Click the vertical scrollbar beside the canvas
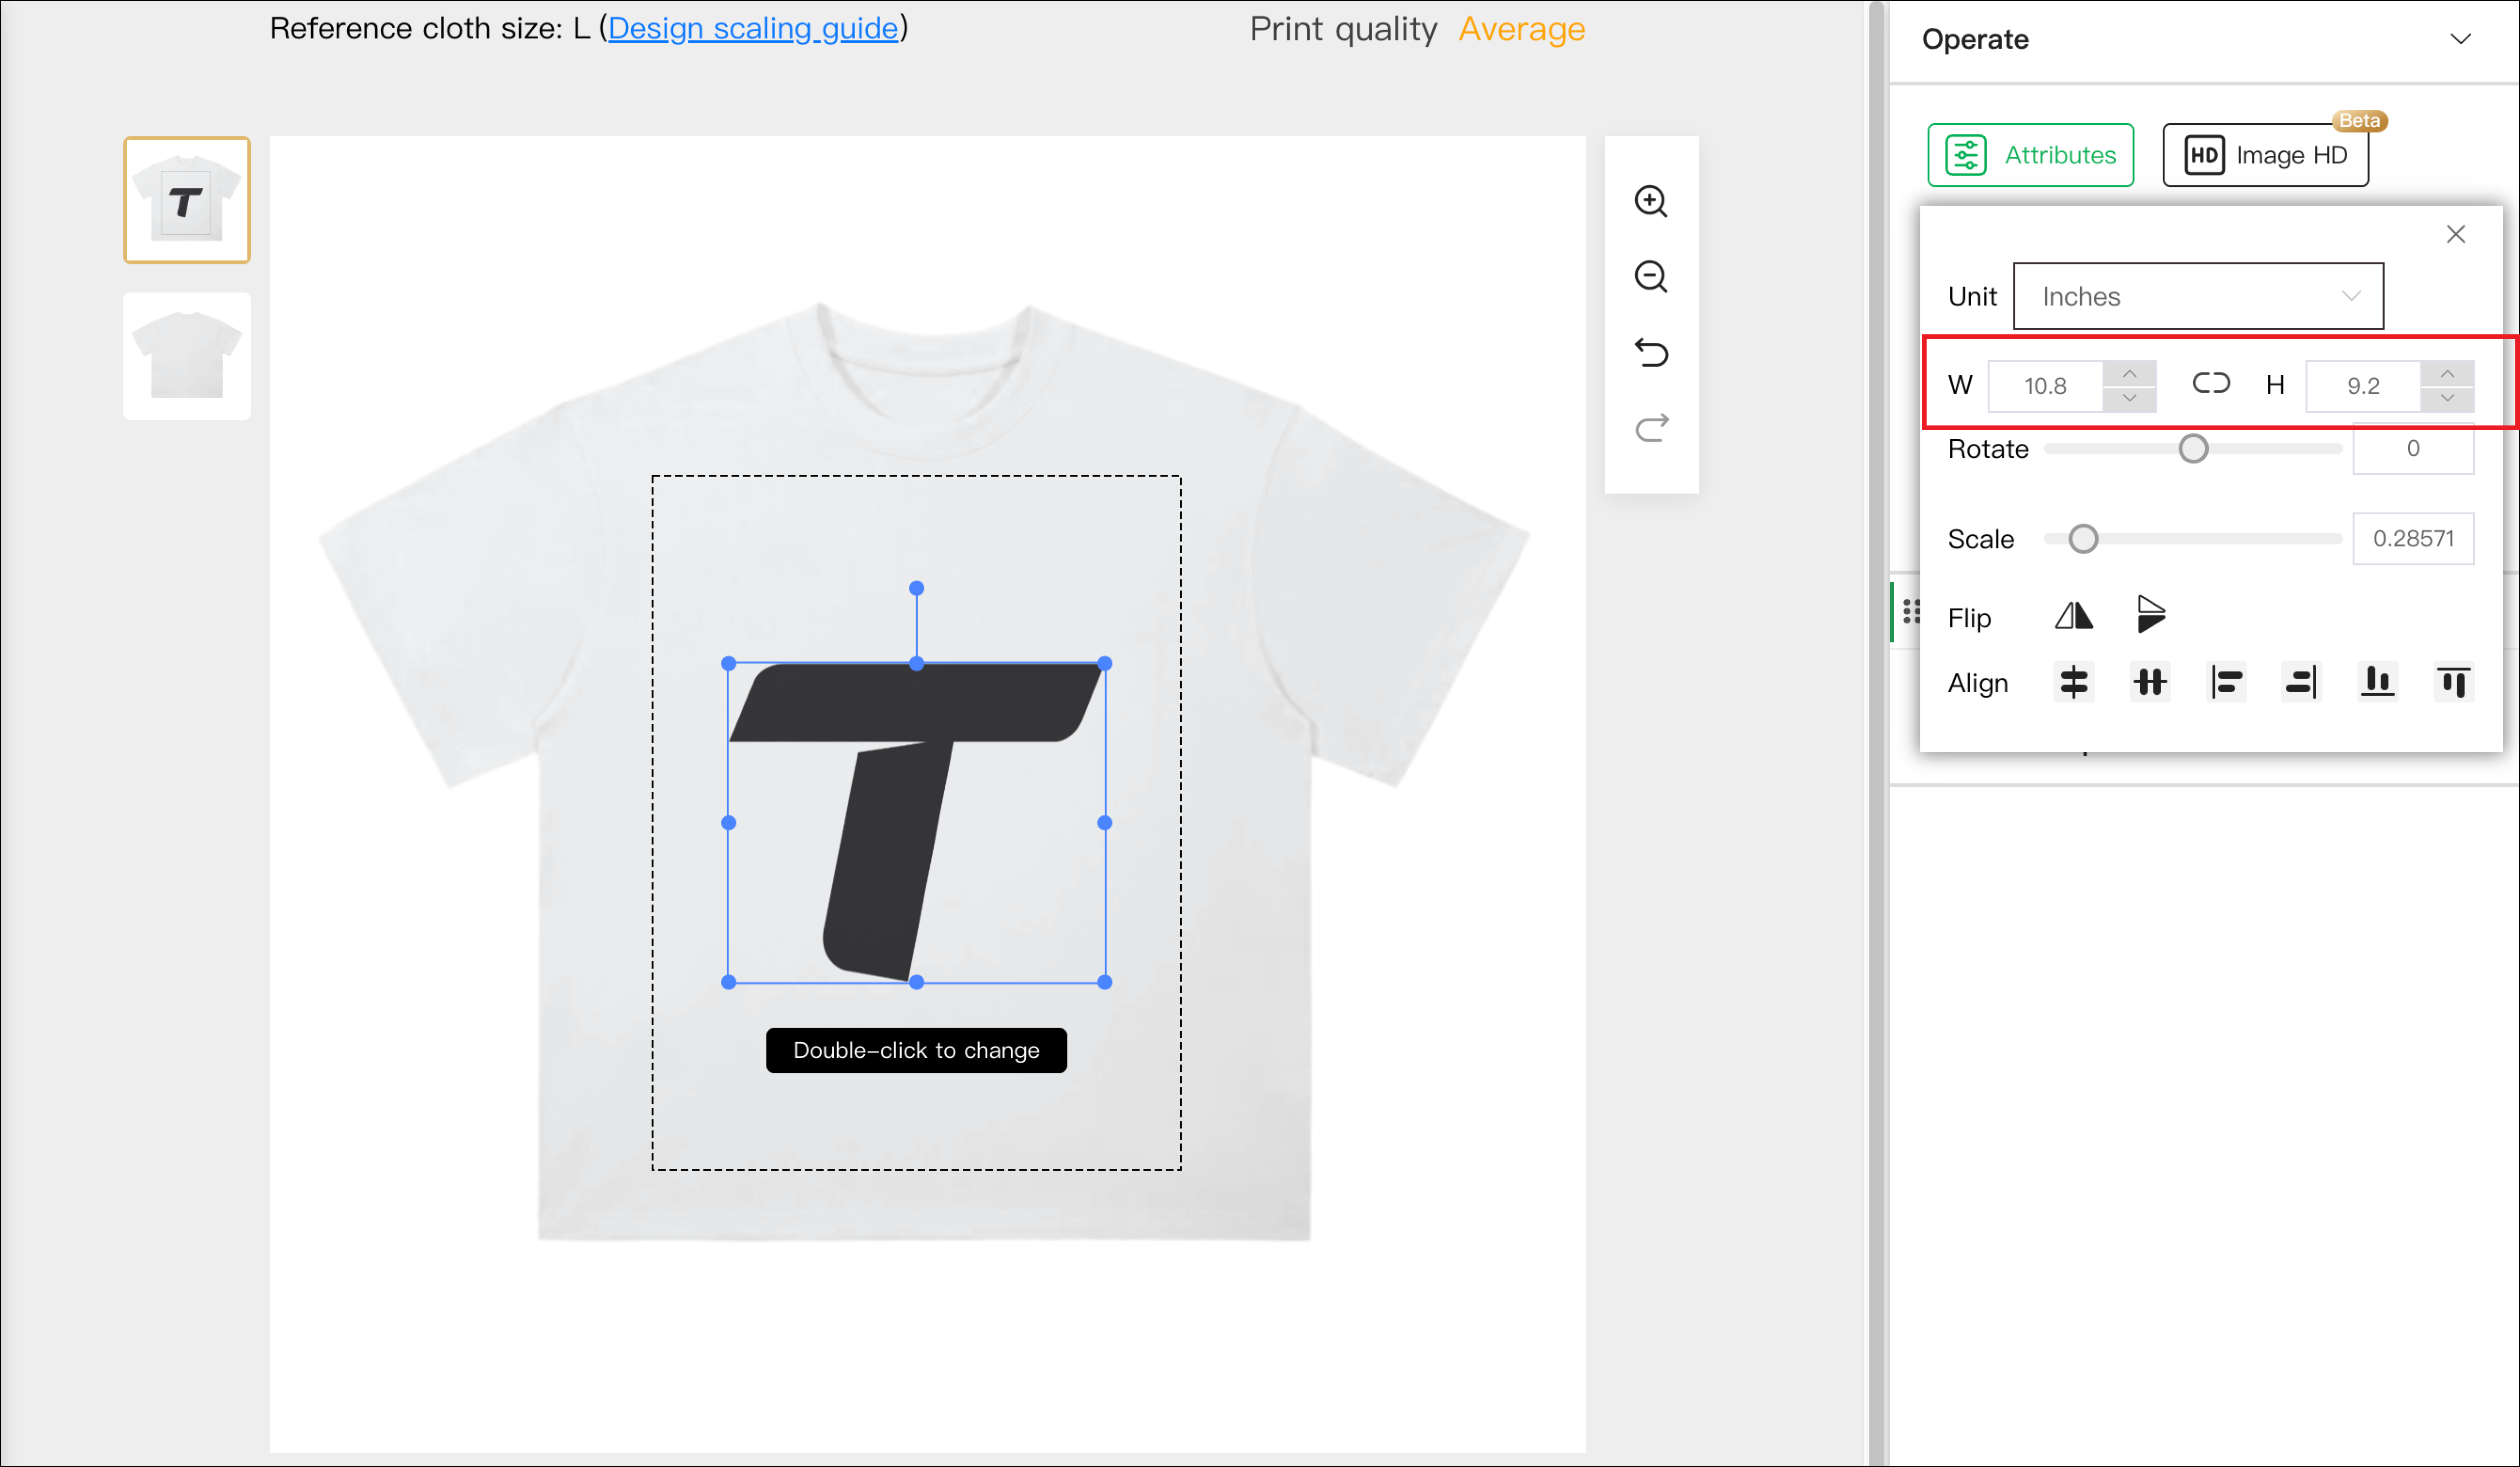 tap(1876, 733)
